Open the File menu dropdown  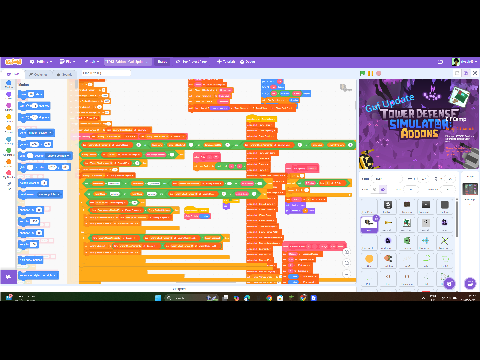pos(67,62)
